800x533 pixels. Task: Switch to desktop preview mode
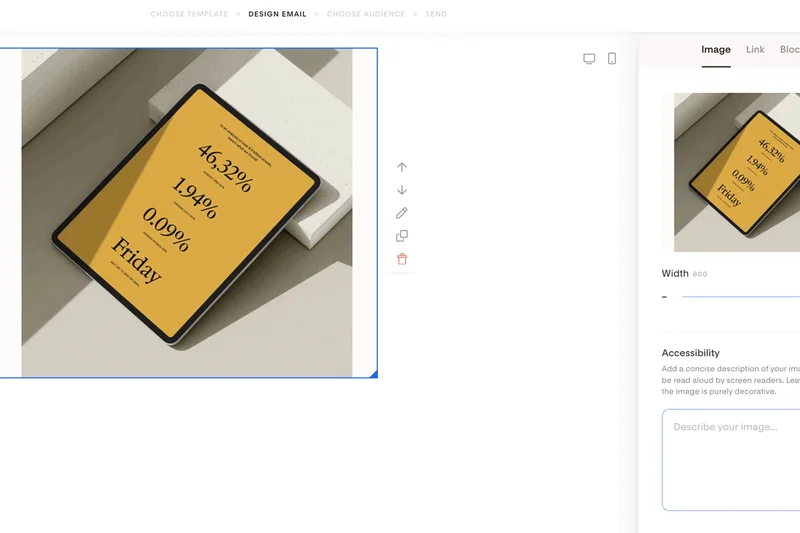coord(589,59)
